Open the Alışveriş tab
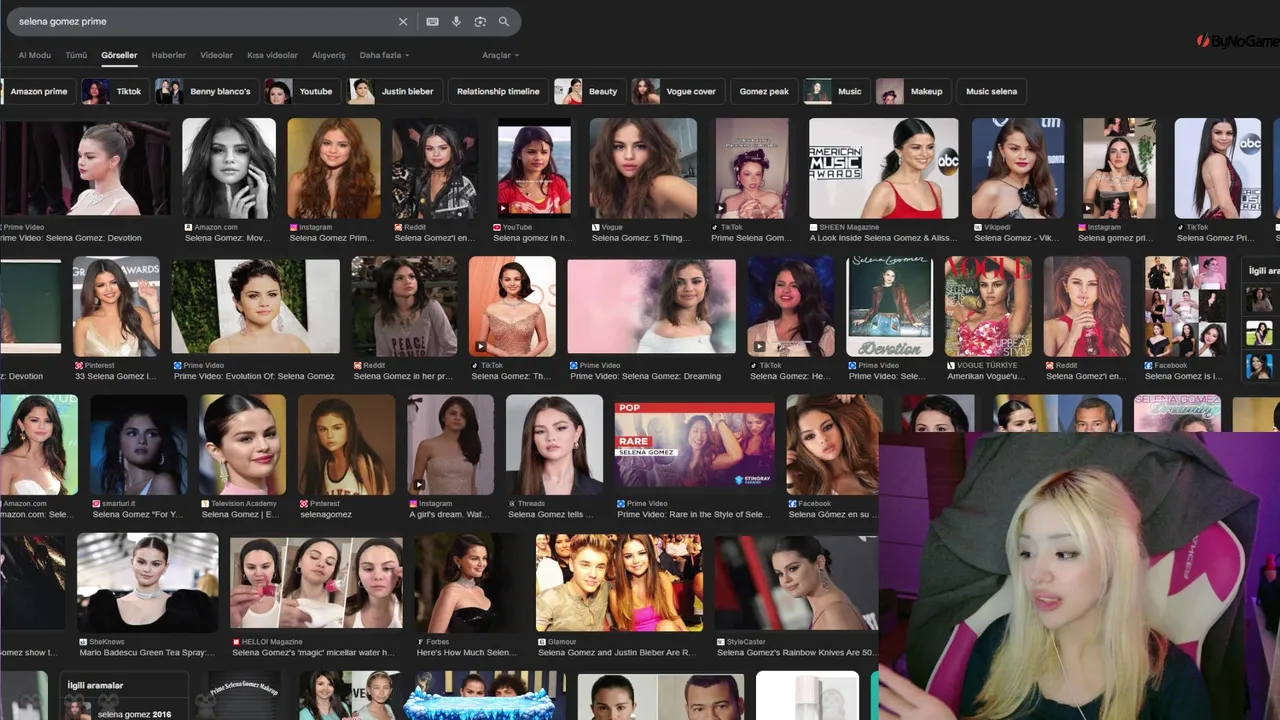This screenshot has width=1280, height=720. point(329,55)
